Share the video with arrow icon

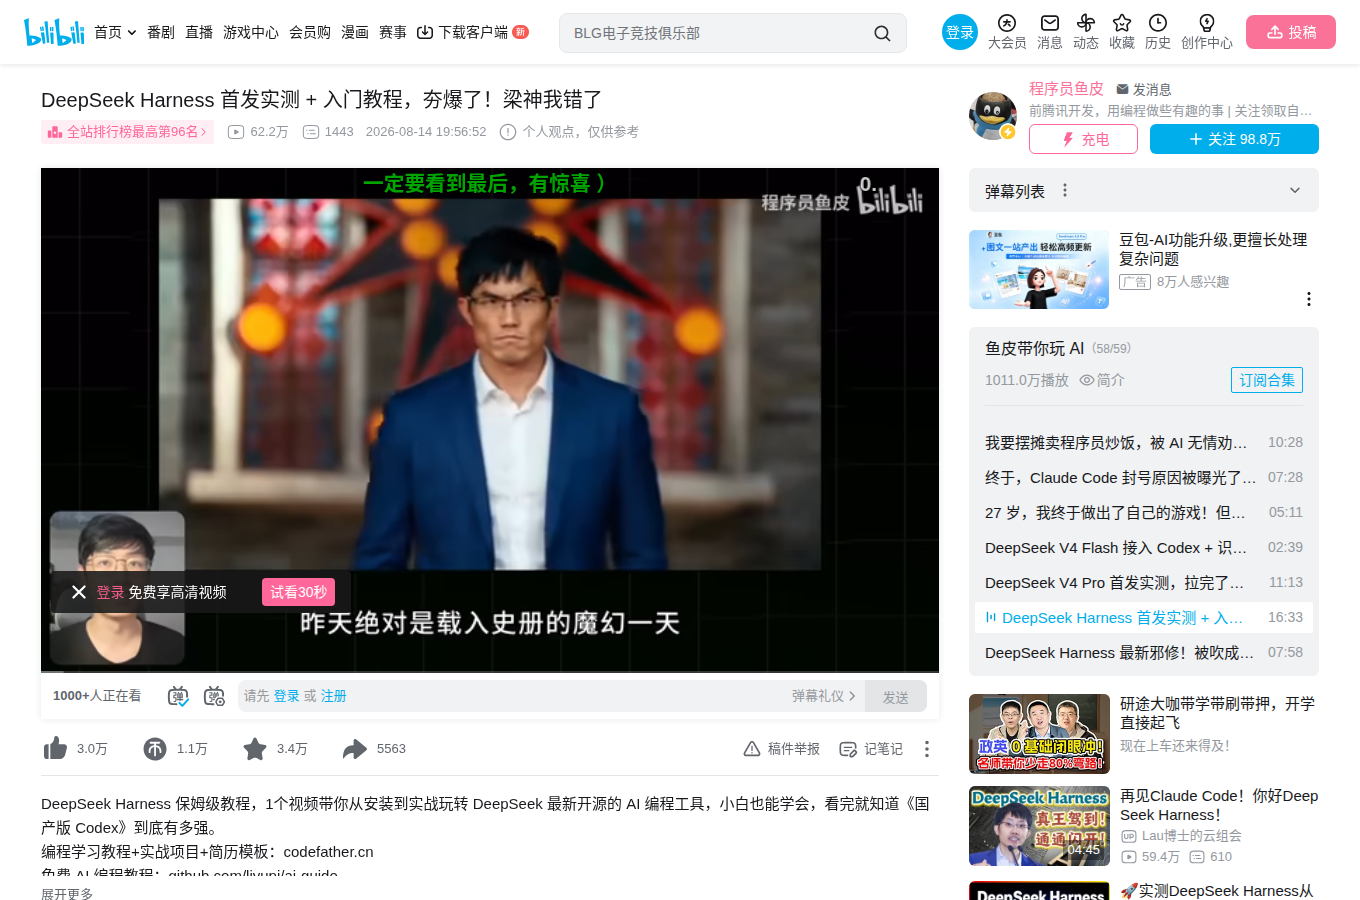[x=355, y=748]
